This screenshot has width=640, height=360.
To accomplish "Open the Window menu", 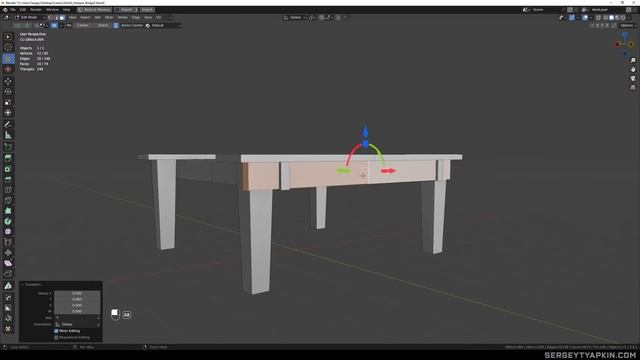I will tap(52, 9).
